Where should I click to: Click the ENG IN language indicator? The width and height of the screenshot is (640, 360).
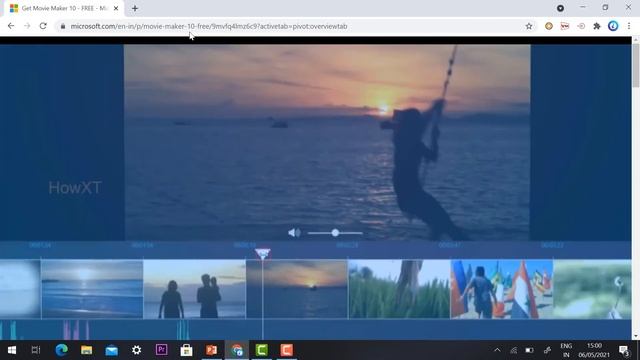click(x=566, y=350)
